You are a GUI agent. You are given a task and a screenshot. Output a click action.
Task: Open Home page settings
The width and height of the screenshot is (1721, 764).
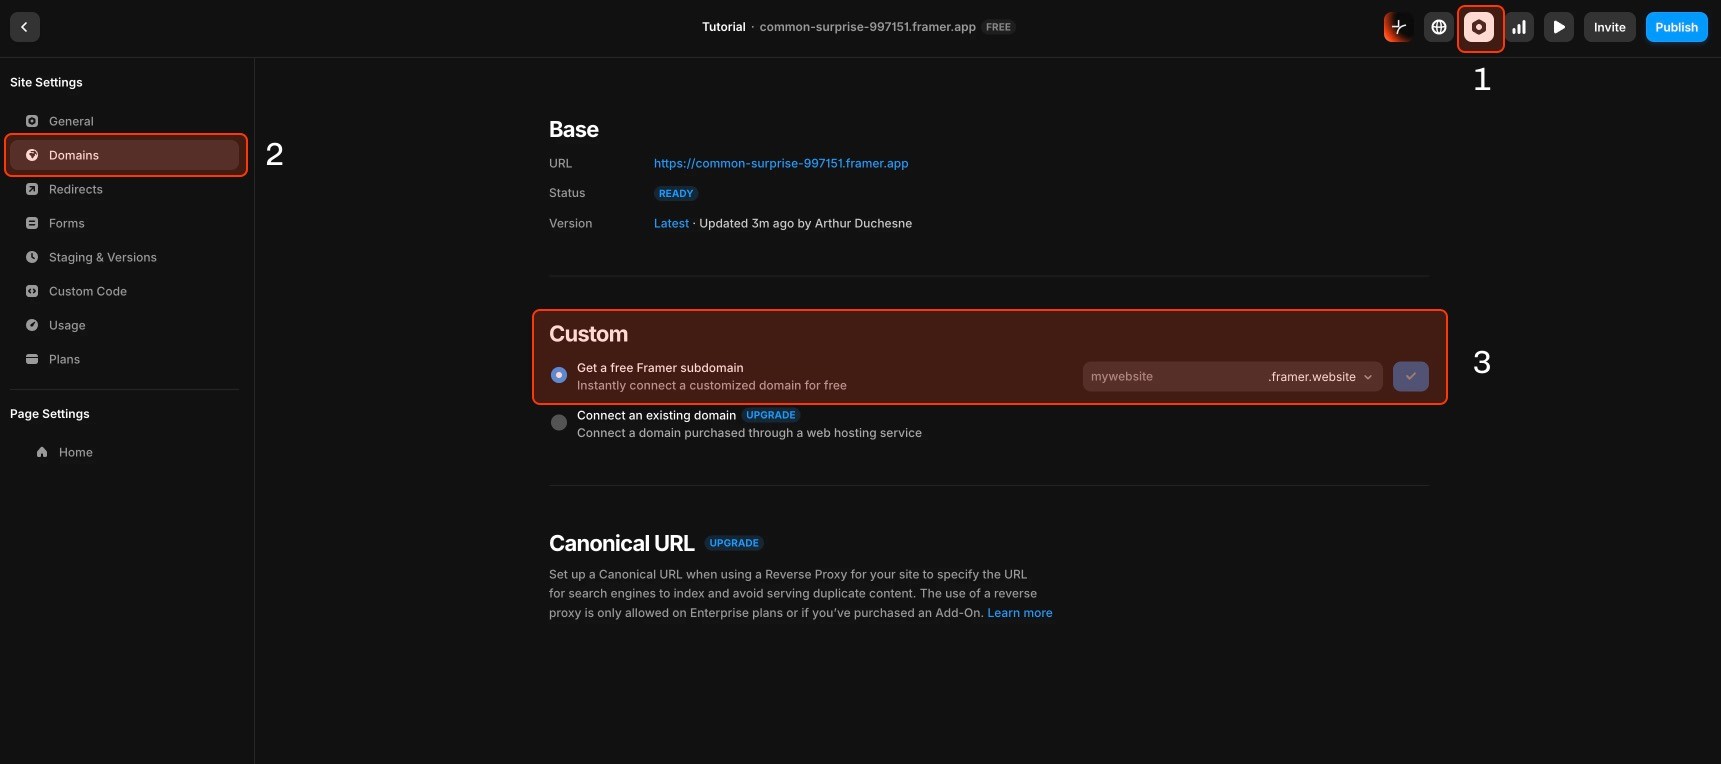(x=125, y=452)
